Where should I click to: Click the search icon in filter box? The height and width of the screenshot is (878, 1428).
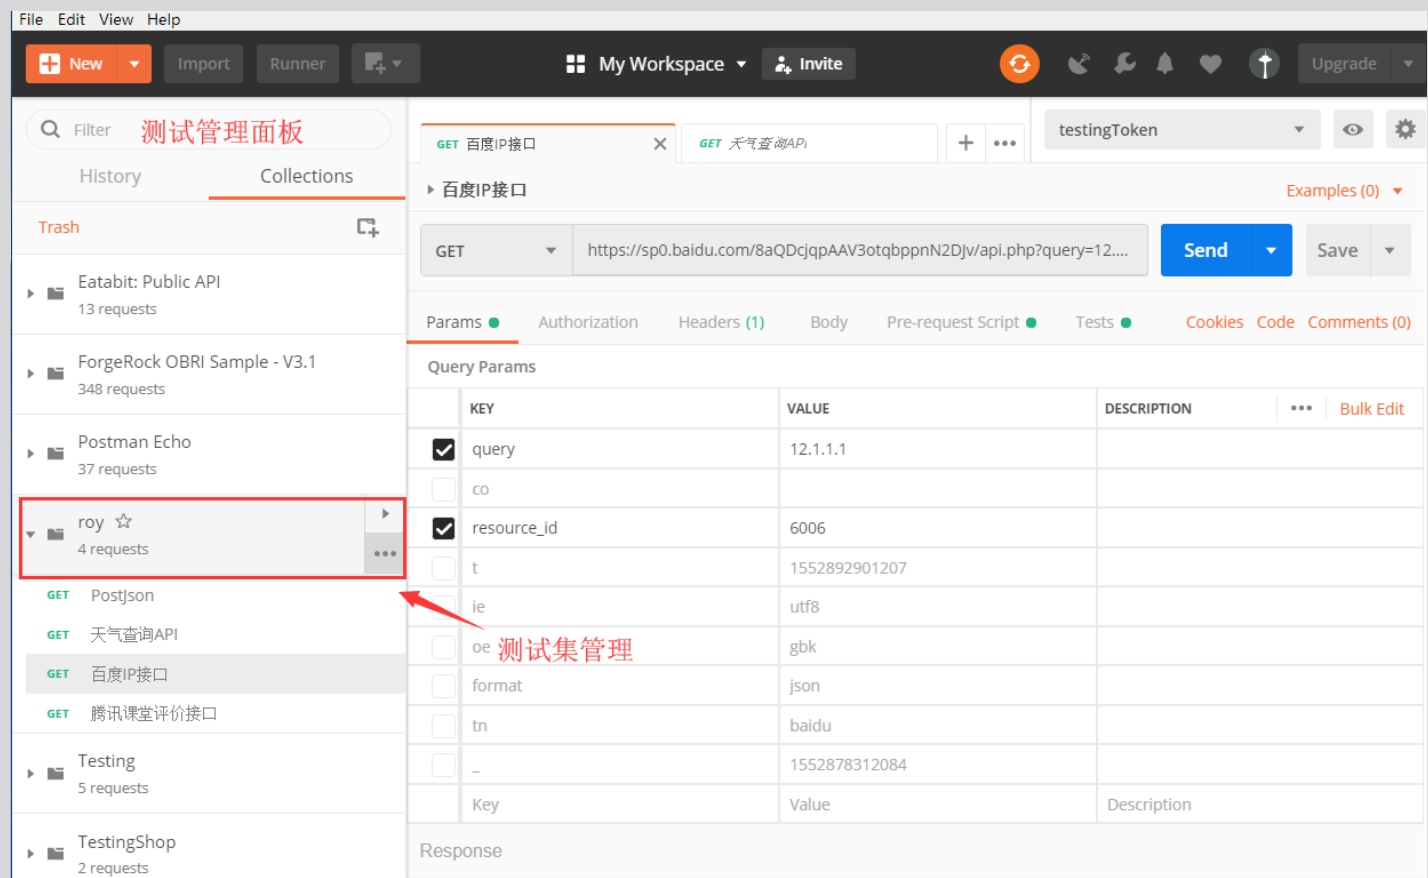50,129
